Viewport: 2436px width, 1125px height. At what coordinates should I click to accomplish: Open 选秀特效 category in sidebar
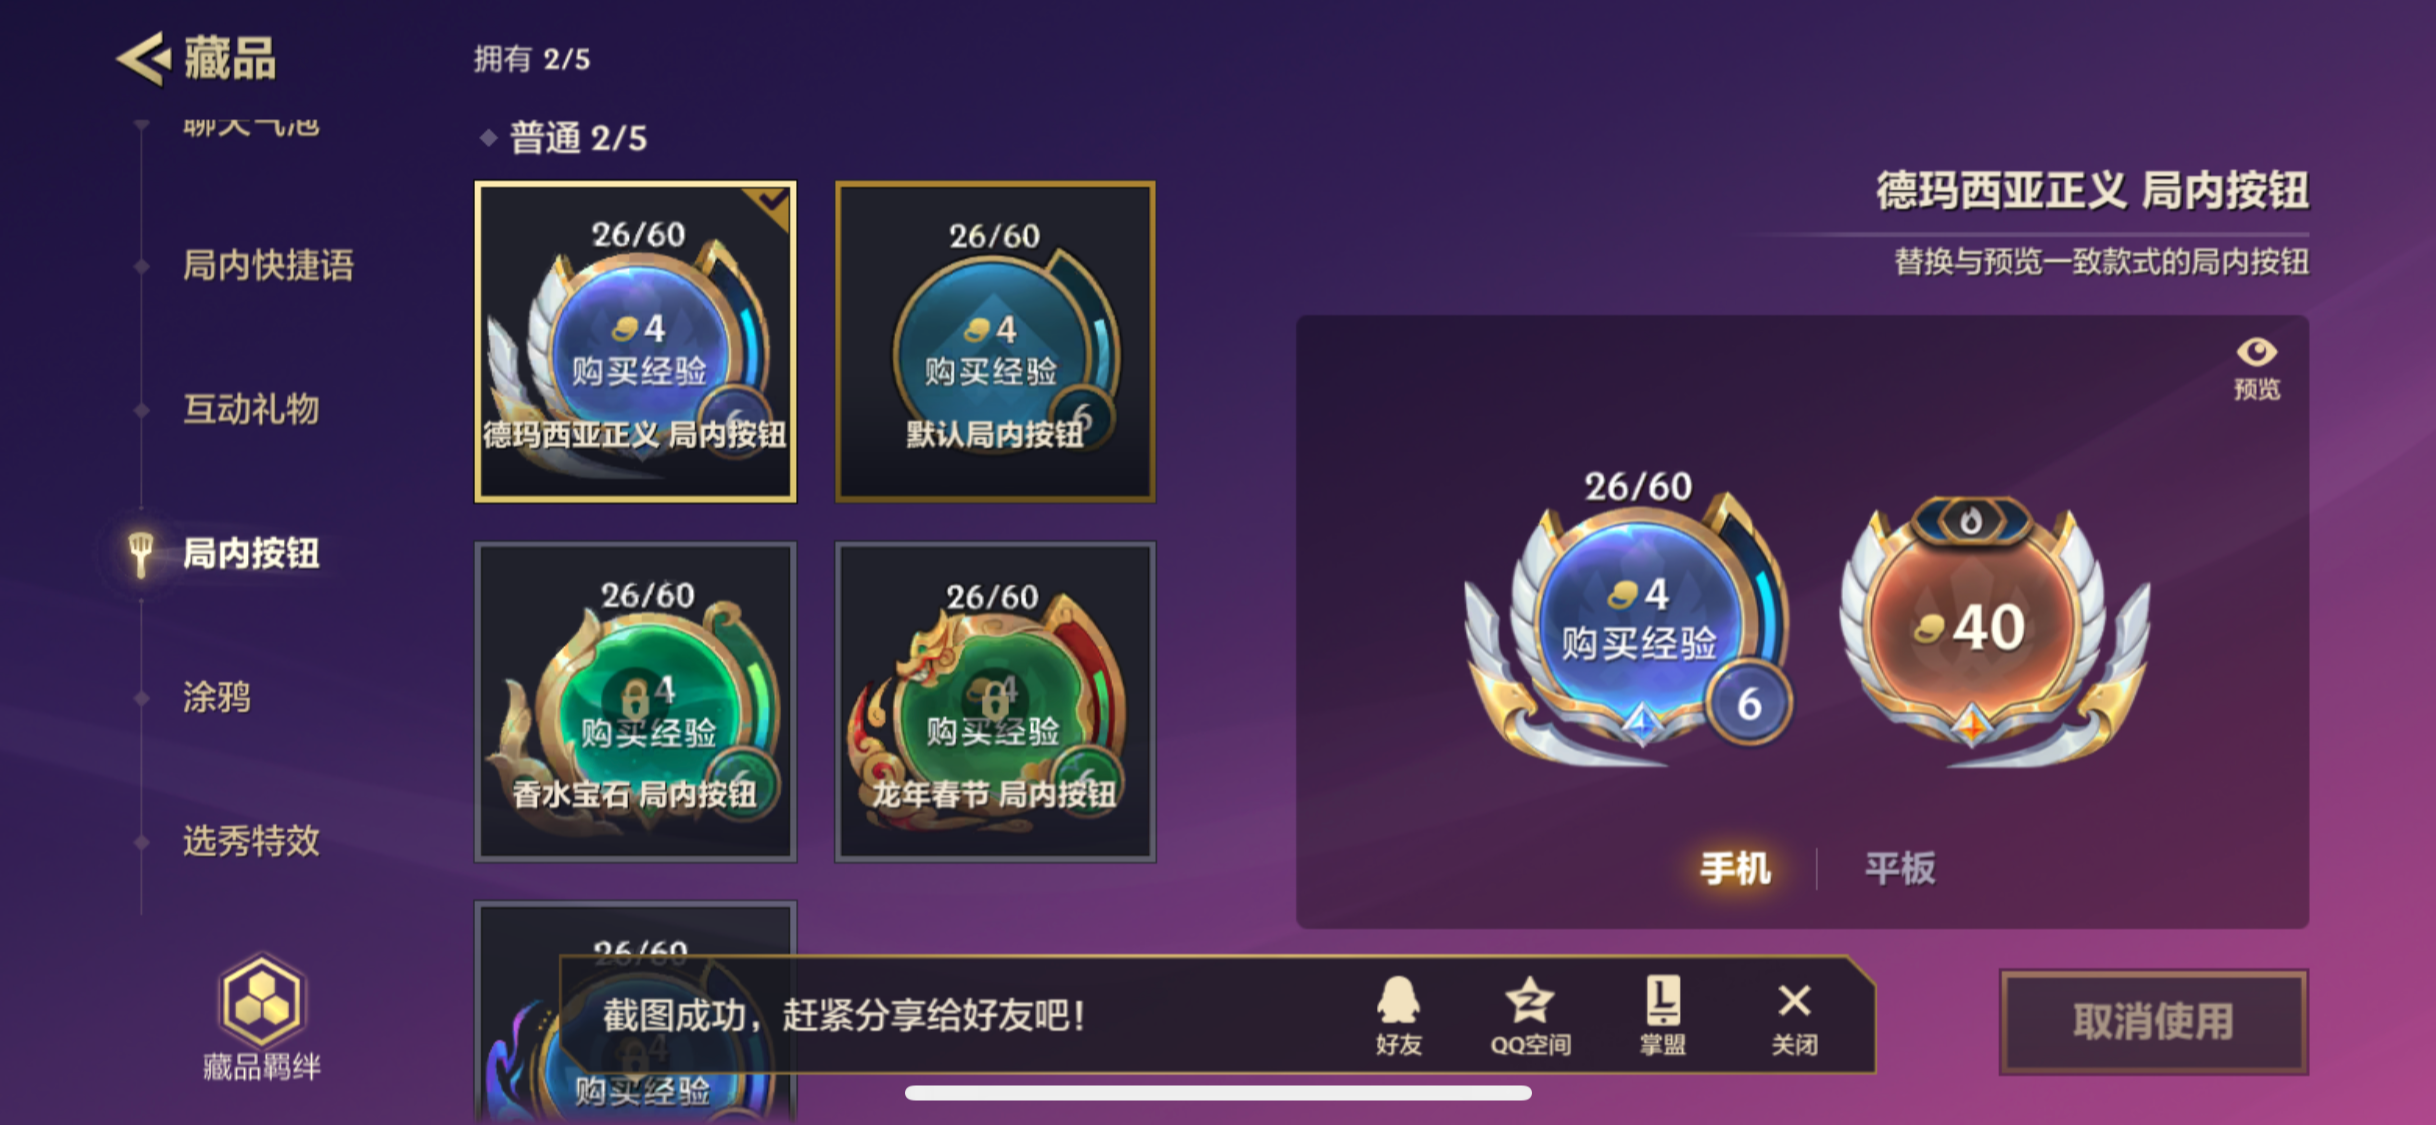click(251, 841)
